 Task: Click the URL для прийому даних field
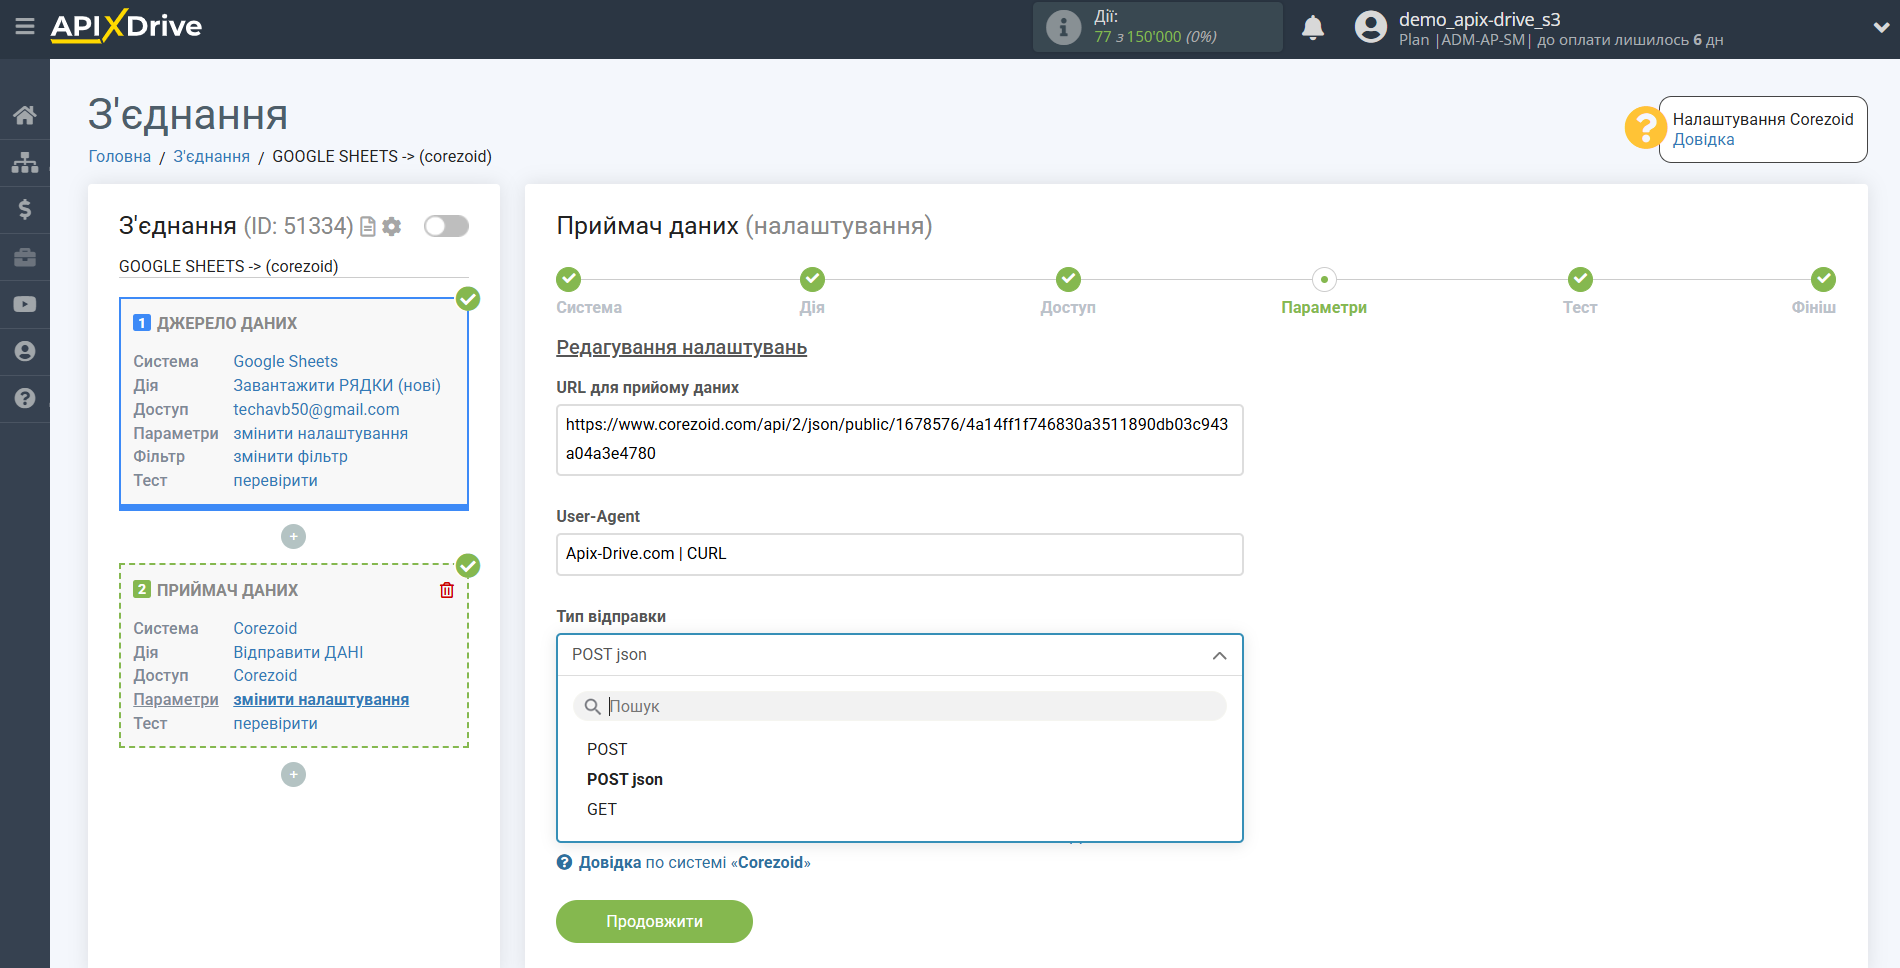point(899,439)
